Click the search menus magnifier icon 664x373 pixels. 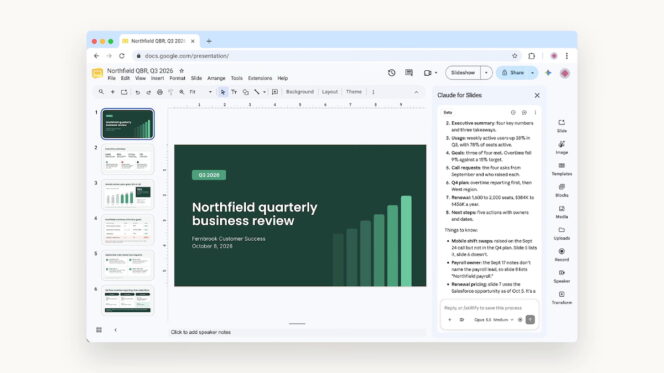(x=101, y=92)
